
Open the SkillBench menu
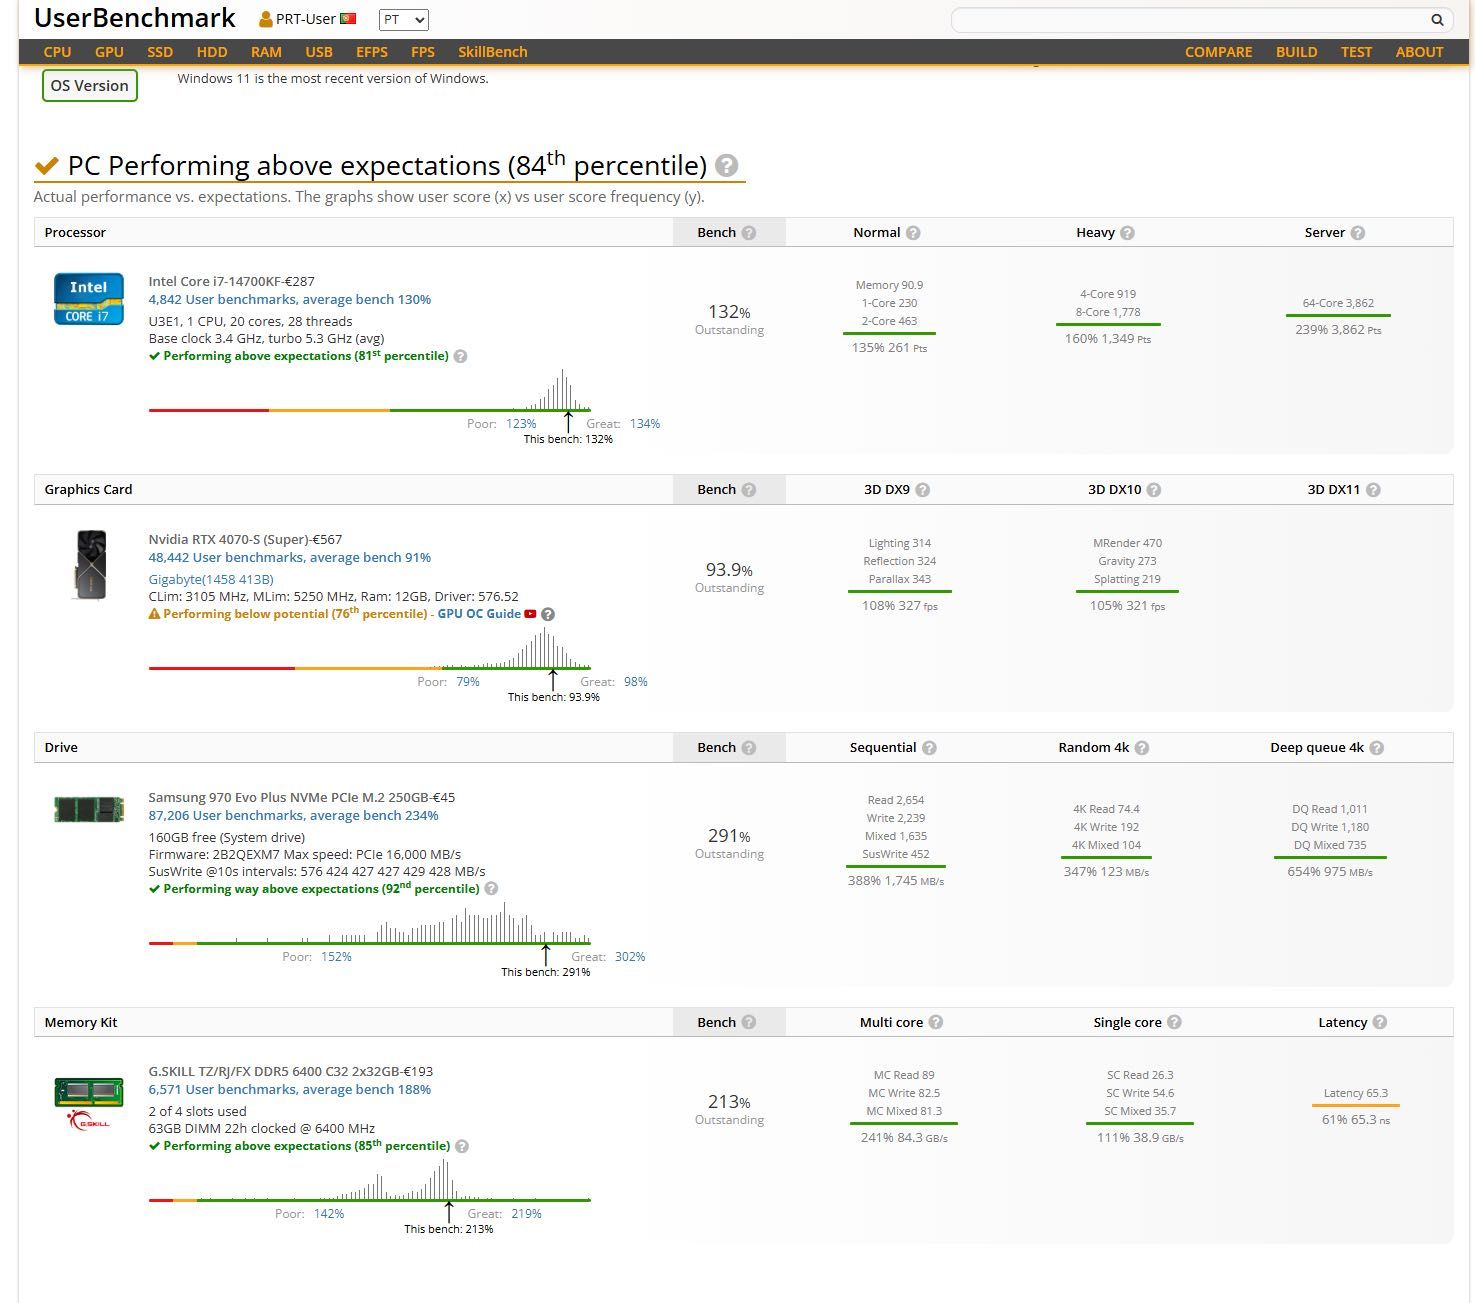click(493, 52)
